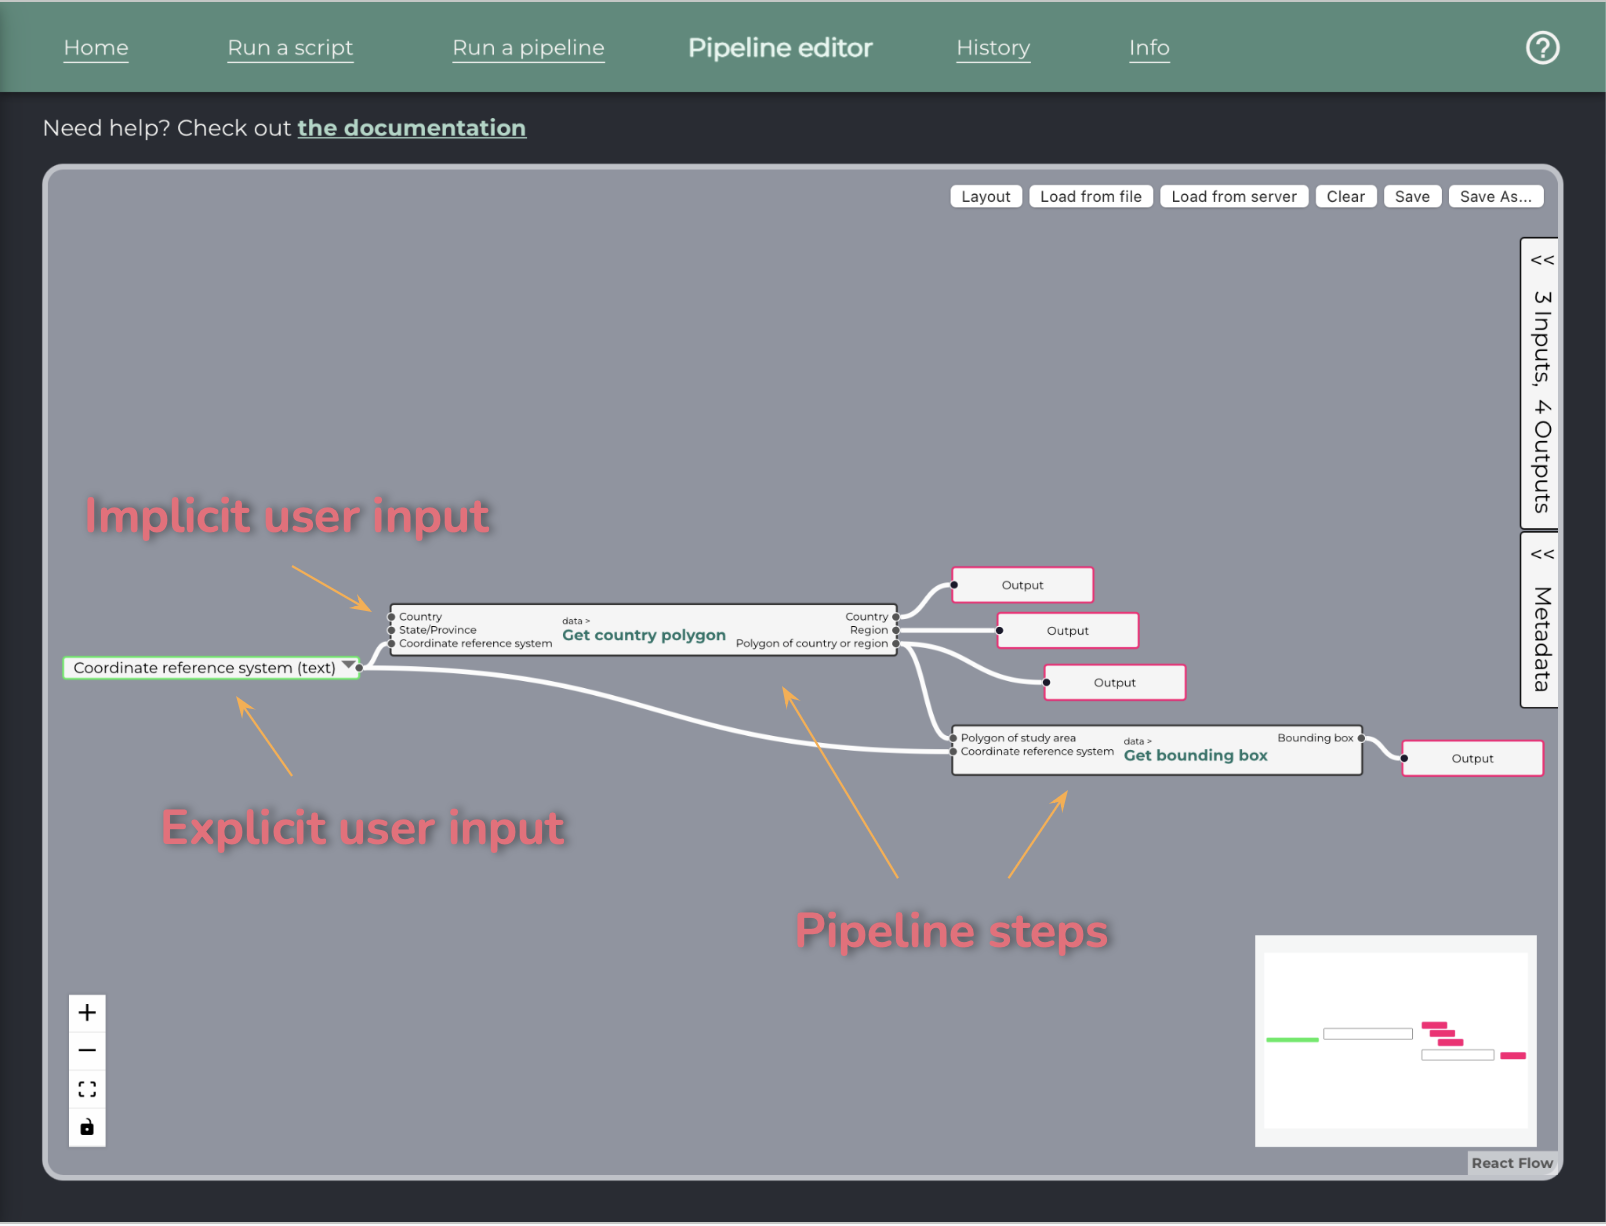The image size is (1606, 1226).
Task: Click the State/Province input handle
Action: (392, 630)
